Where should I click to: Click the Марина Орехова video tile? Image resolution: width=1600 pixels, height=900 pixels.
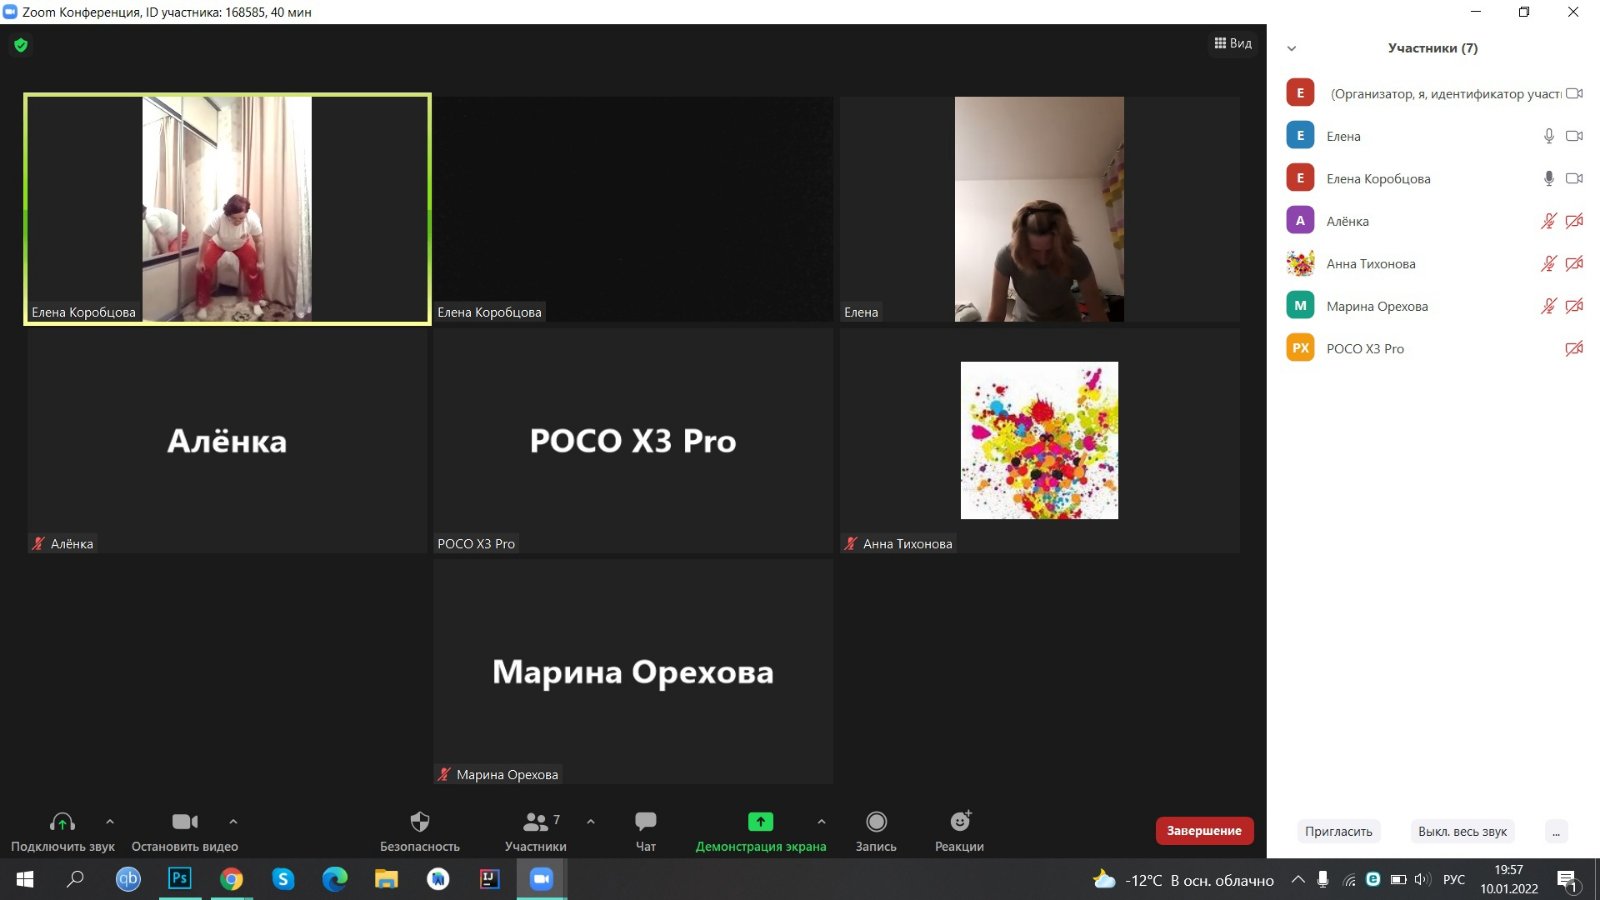click(633, 671)
